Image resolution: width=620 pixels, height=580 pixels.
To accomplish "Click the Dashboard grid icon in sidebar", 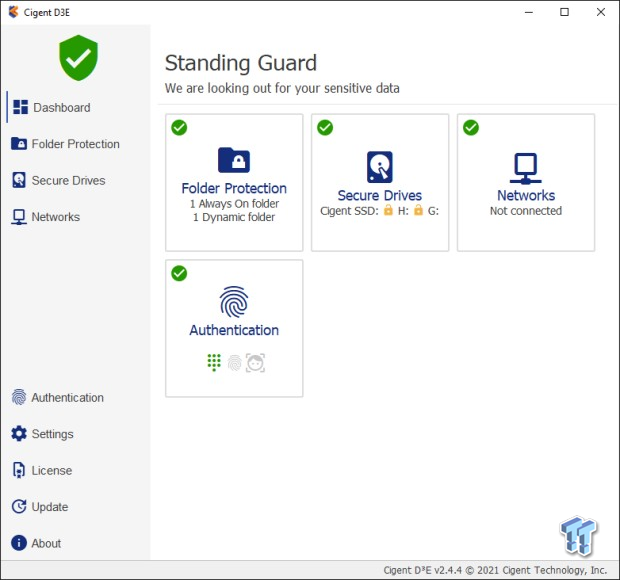I will 20,107.
